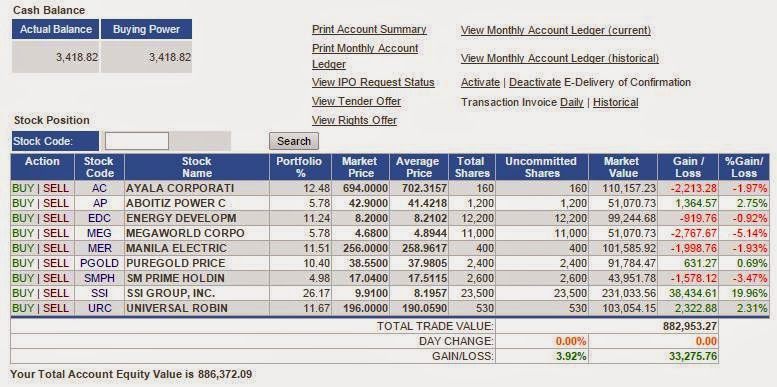Click the Uncommitted Shares column header
Screen dimensions: 777x387
point(541,167)
